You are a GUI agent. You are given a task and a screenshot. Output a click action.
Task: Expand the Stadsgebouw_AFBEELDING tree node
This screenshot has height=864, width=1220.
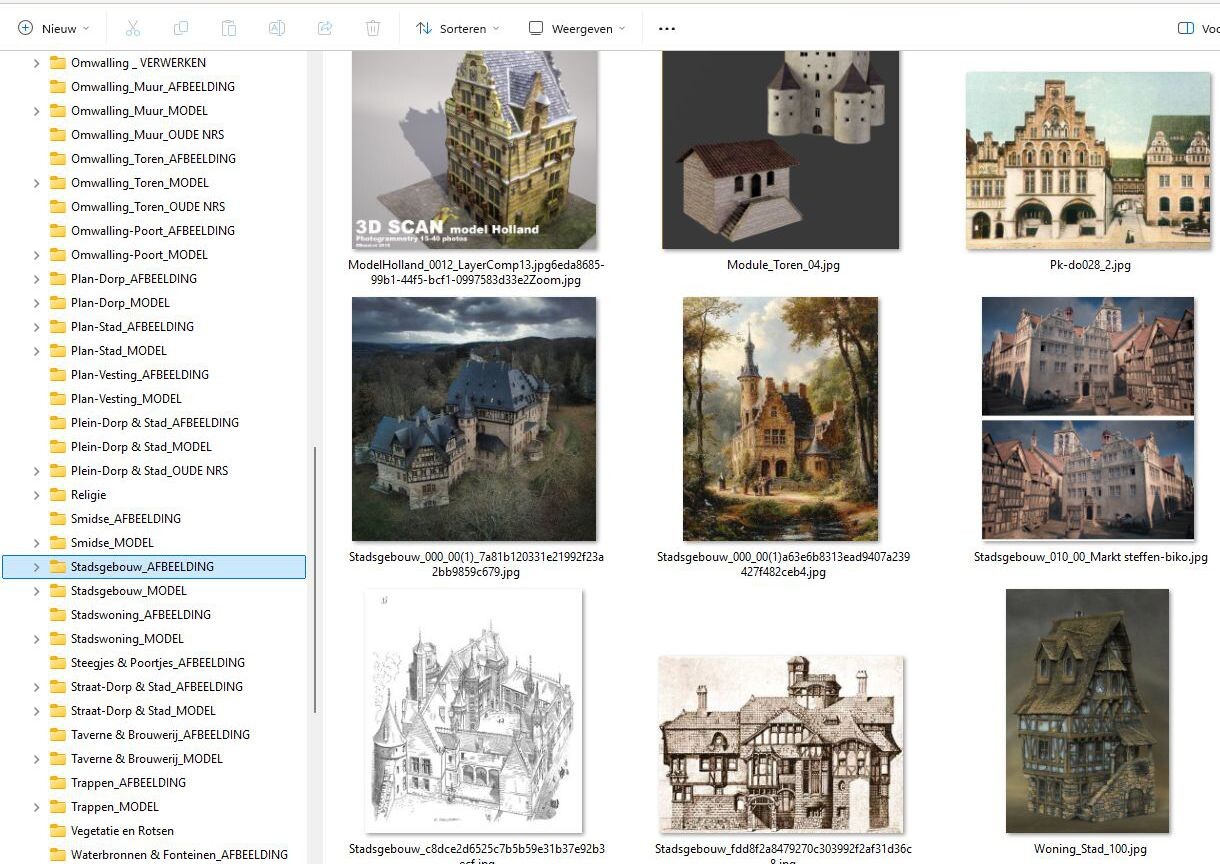tap(37, 567)
